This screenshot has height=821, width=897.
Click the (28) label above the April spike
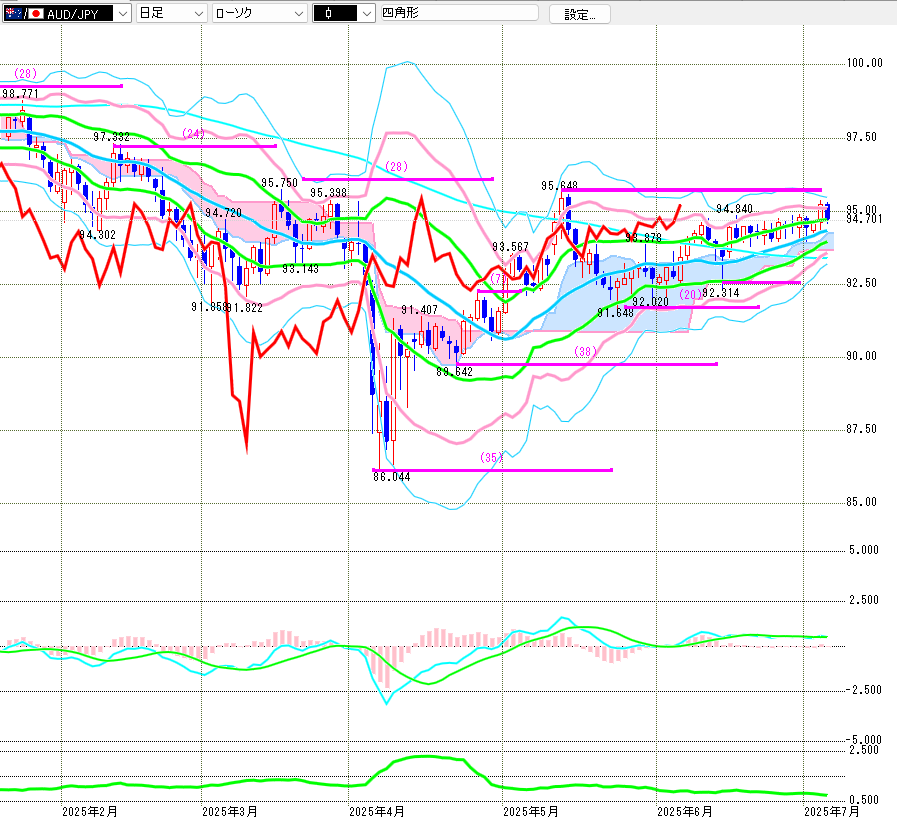click(x=396, y=166)
